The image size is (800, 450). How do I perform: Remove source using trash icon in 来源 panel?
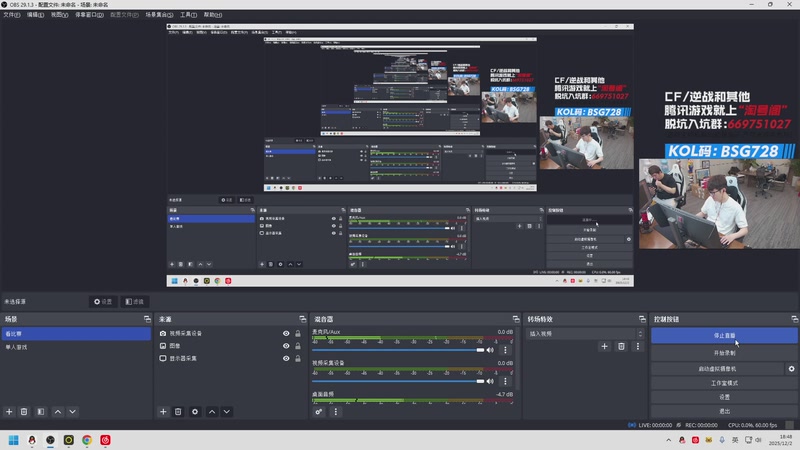pos(178,412)
